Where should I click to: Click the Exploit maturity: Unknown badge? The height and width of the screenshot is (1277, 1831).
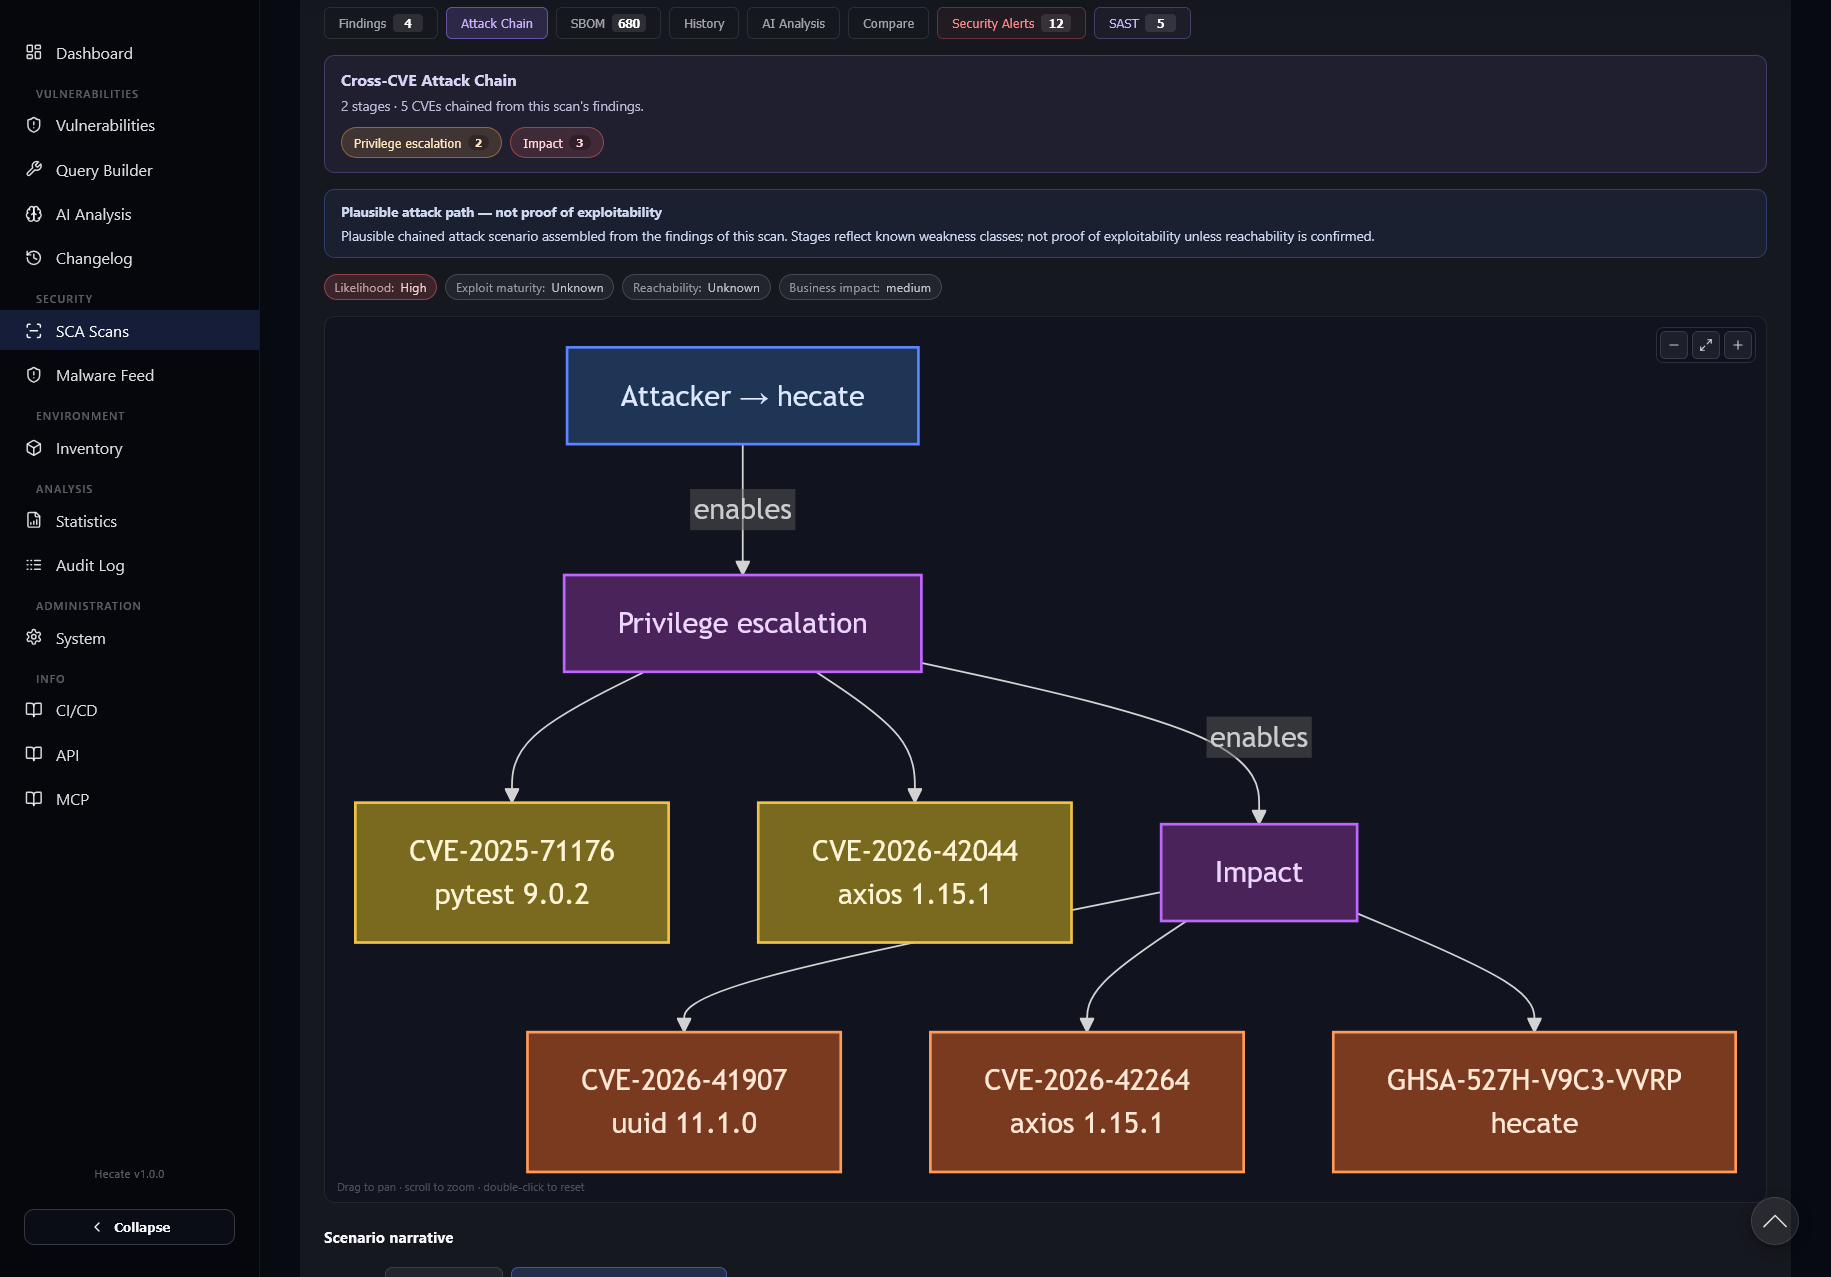(x=529, y=288)
